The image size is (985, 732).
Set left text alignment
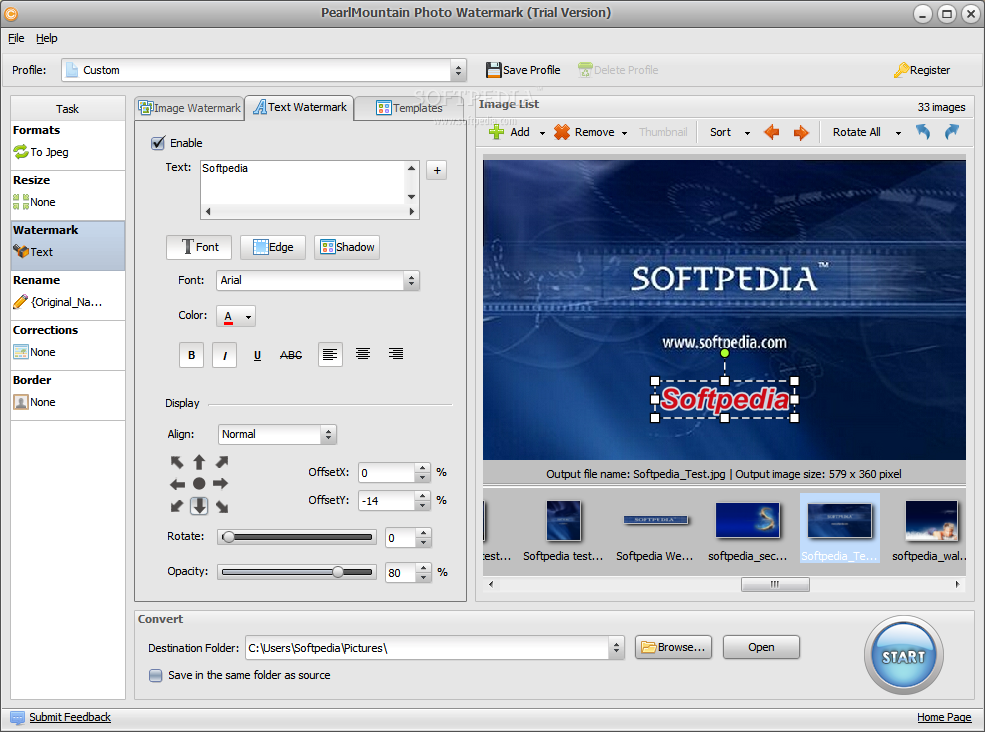330,355
